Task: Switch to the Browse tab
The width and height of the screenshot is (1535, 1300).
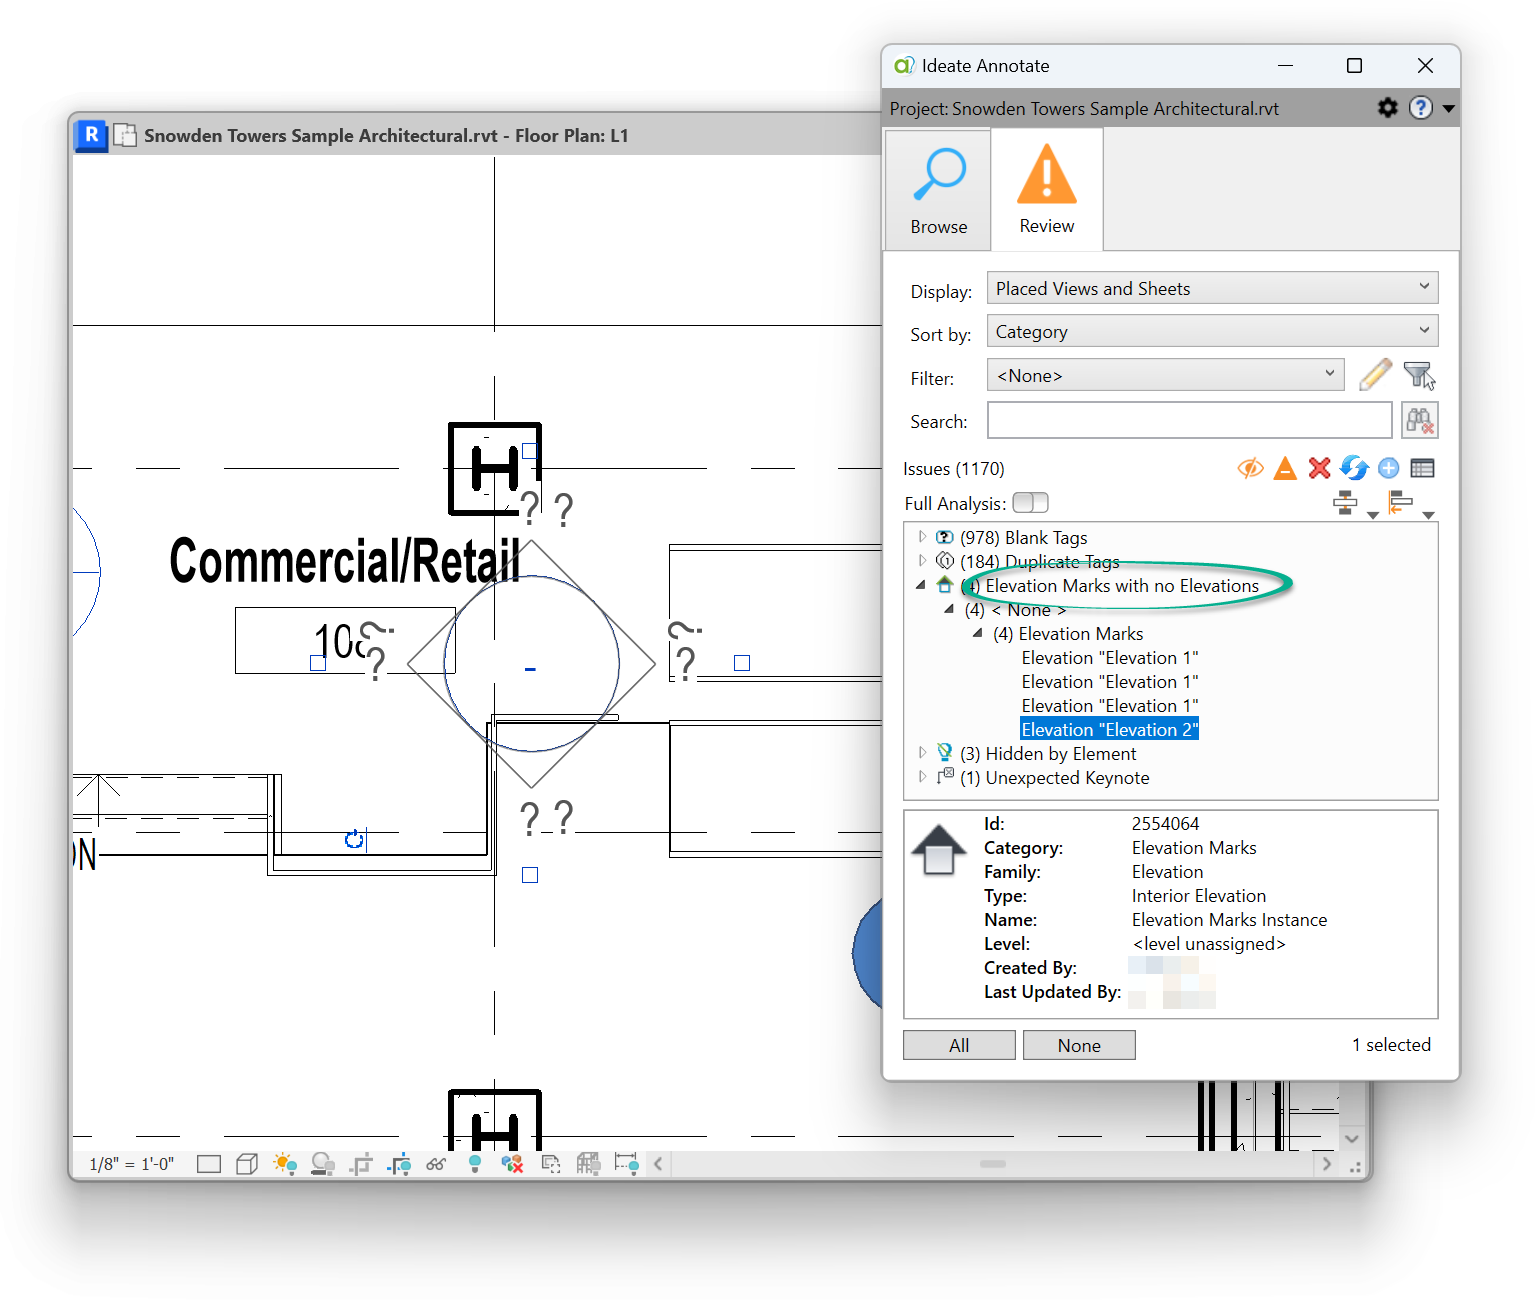Action: point(938,190)
